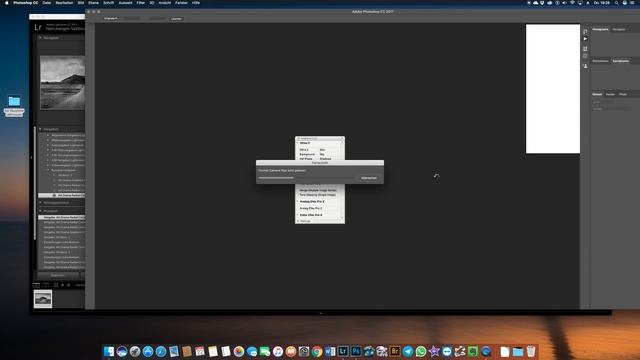Switch to the Kanäle tab

point(610,94)
